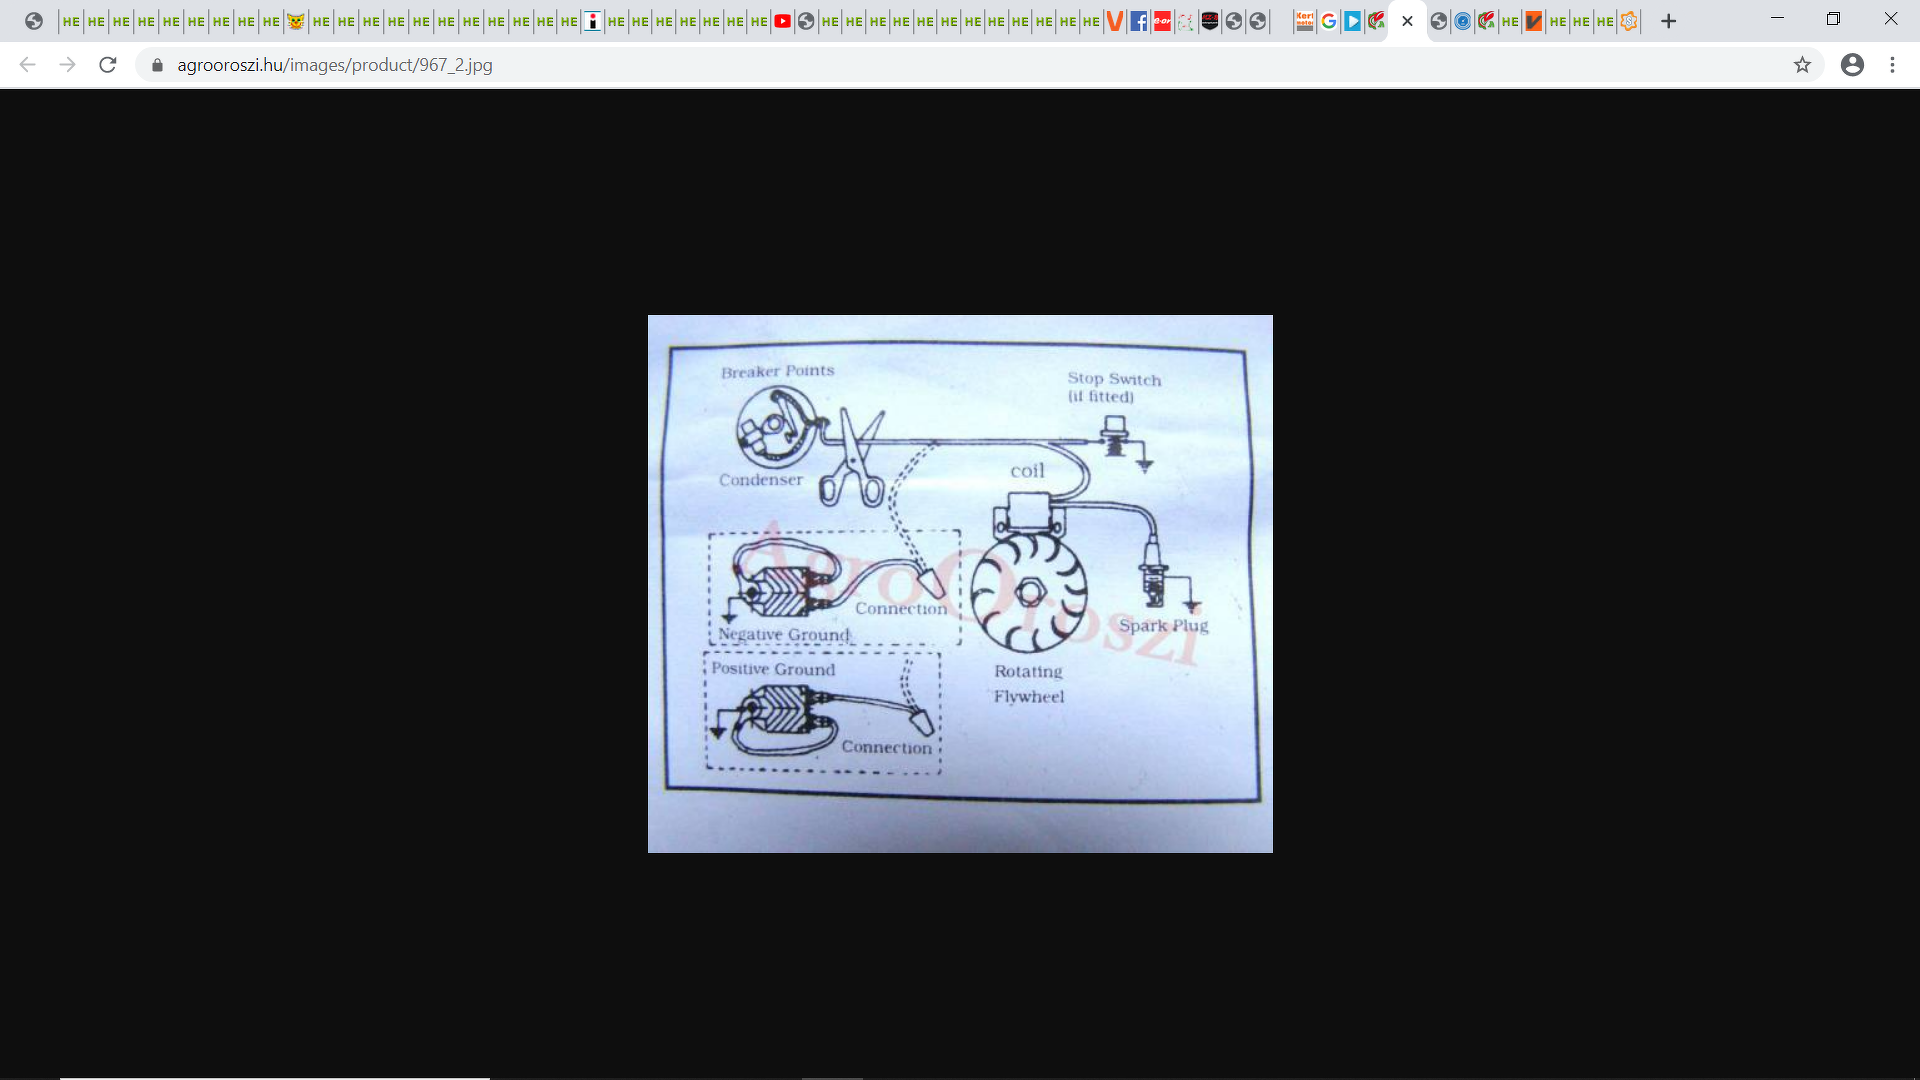Open a new tab
Viewport: 1920px width, 1080px height.
point(1668,21)
